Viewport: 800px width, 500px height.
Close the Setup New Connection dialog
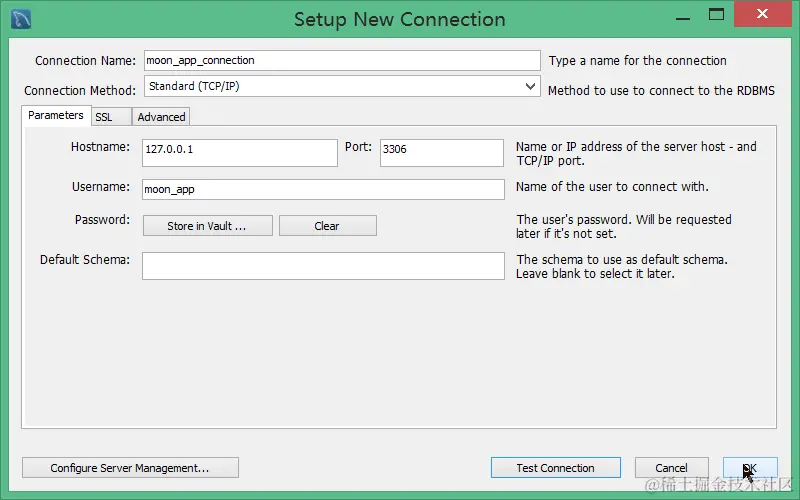(762, 14)
